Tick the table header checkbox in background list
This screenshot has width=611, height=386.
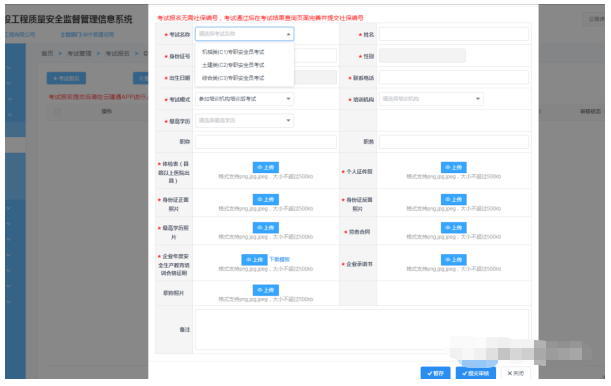58,111
